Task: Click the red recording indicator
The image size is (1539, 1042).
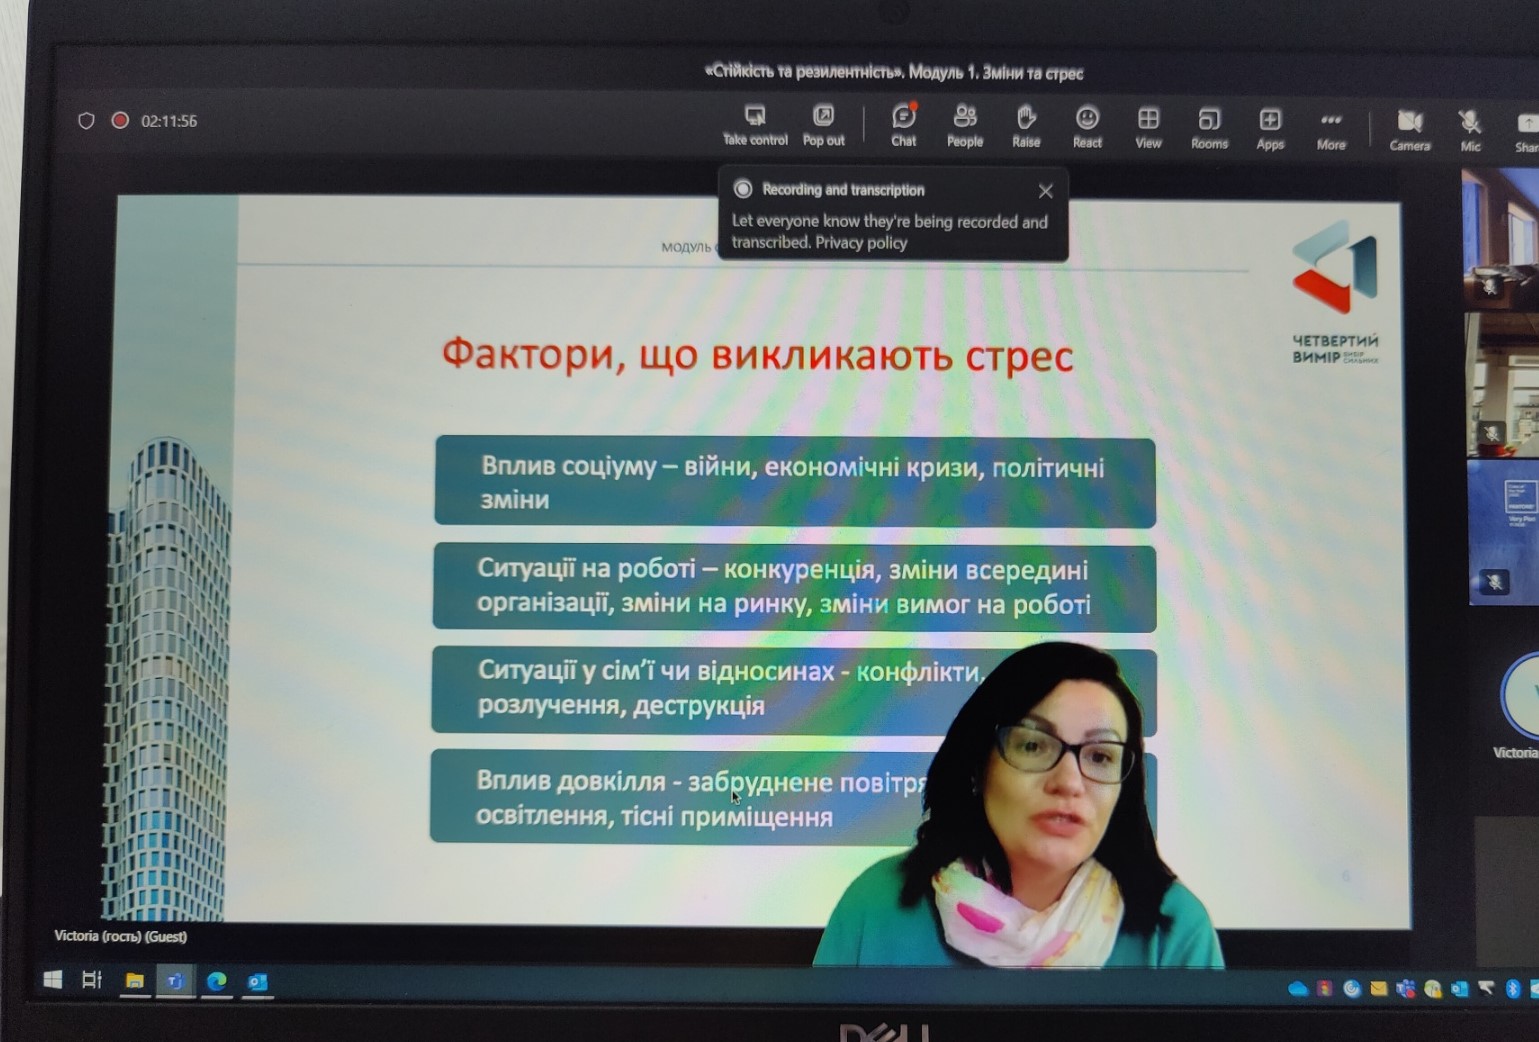Action: pos(120,121)
